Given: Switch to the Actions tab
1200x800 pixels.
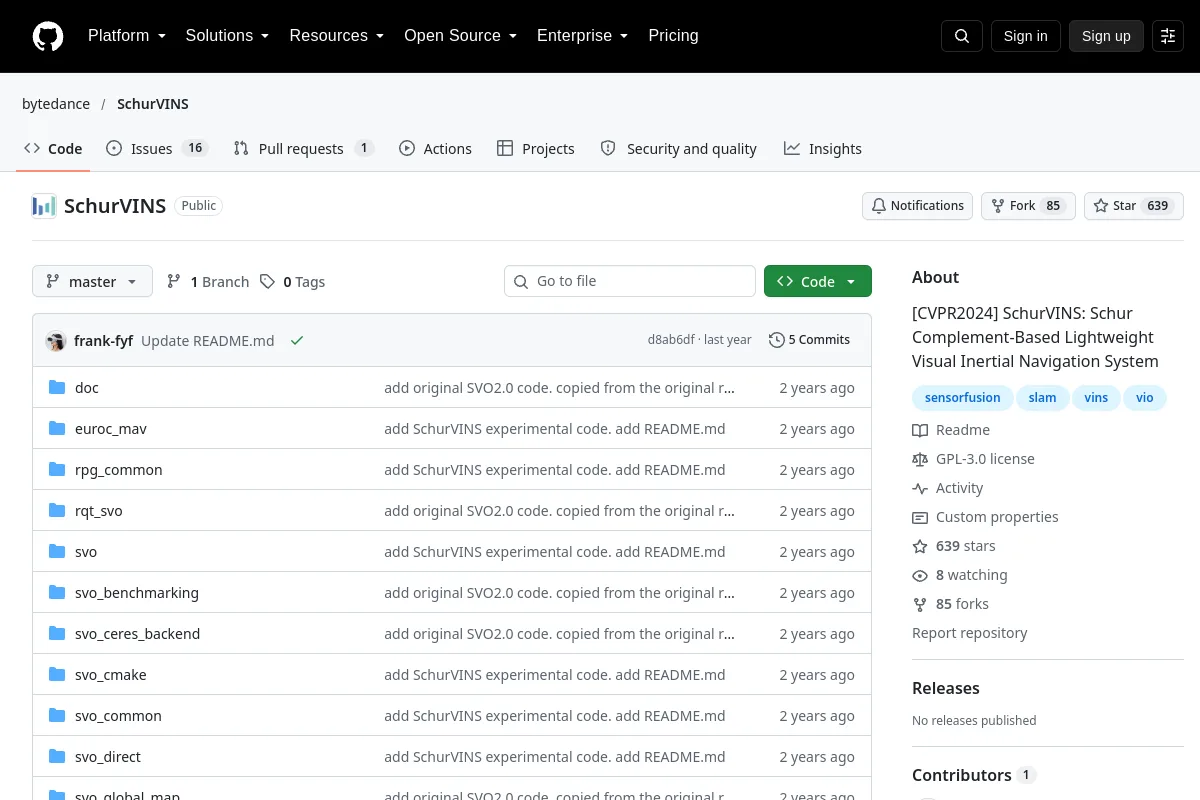Looking at the screenshot, I should coord(435,148).
